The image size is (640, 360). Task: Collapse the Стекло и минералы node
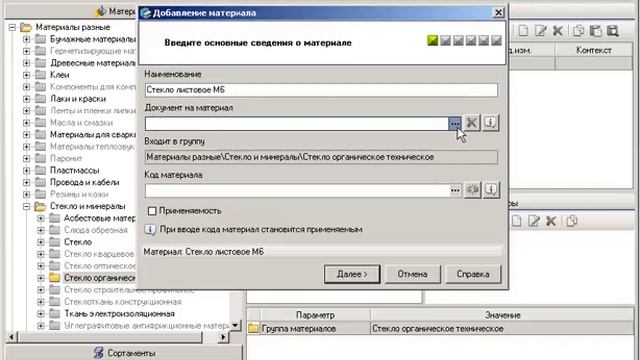click(27, 207)
